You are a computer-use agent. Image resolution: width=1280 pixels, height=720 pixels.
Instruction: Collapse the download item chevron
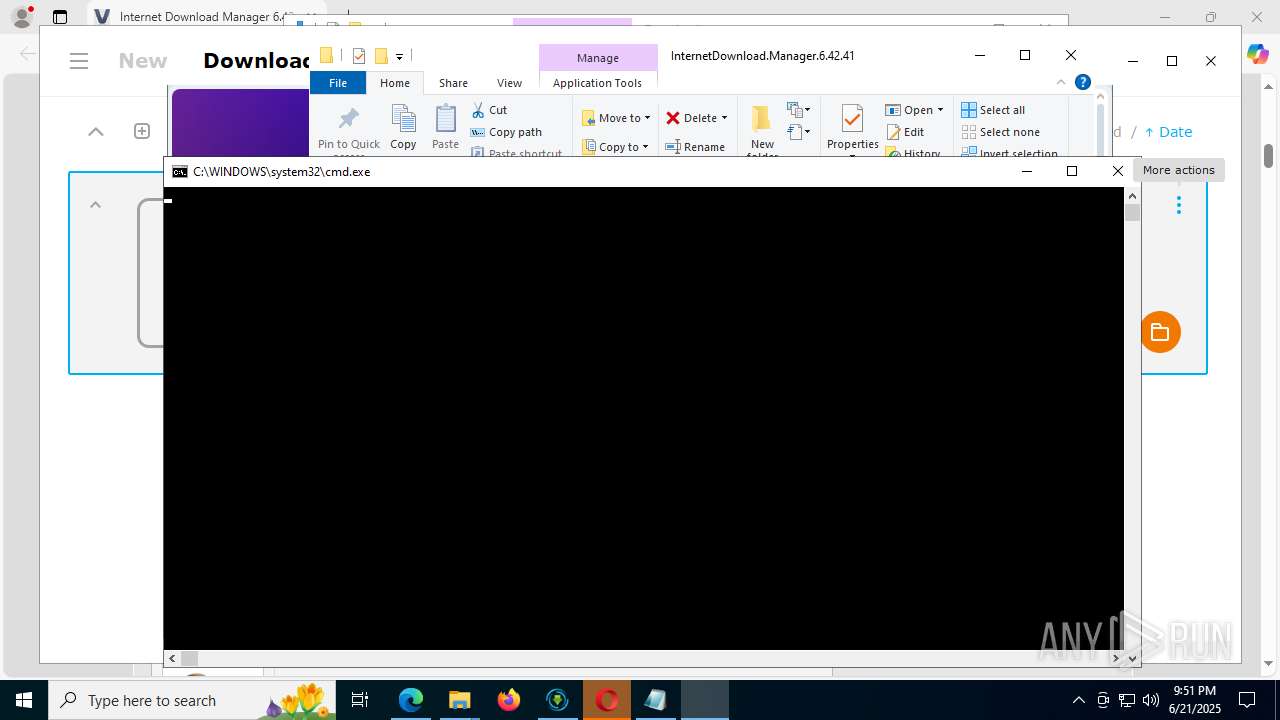[x=95, y=205]
